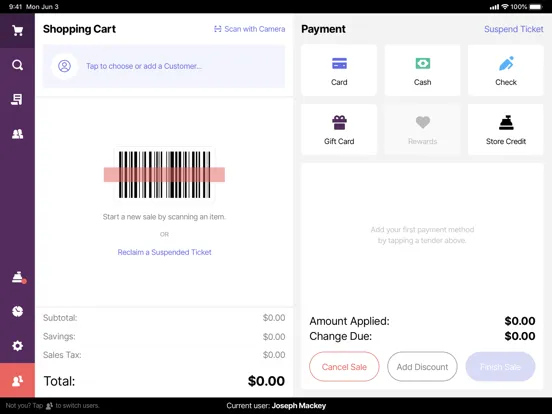Image resolution: width=552 pixels, height=414 pixels.
Task: Click the 9:41 clock in status bar
Action: pyautogui.click(x=15, y=7)
